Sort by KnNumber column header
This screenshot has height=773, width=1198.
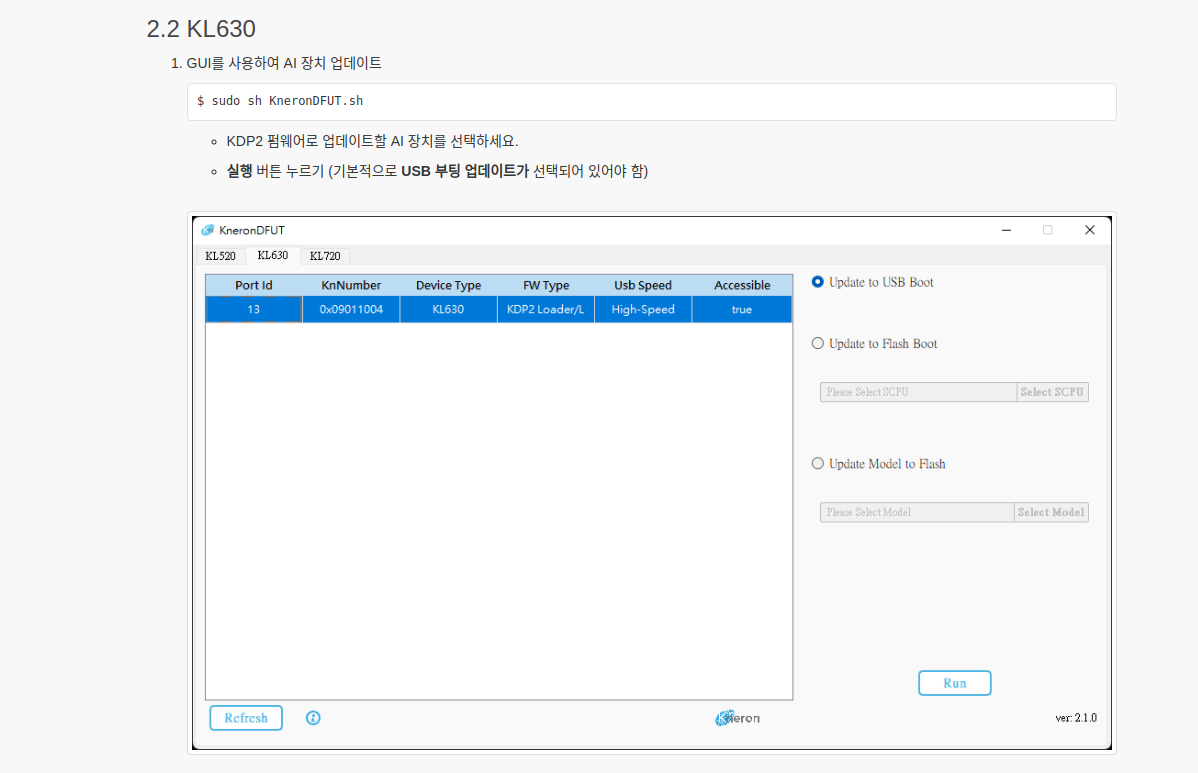pyautogui.click(x=351, y=285)
